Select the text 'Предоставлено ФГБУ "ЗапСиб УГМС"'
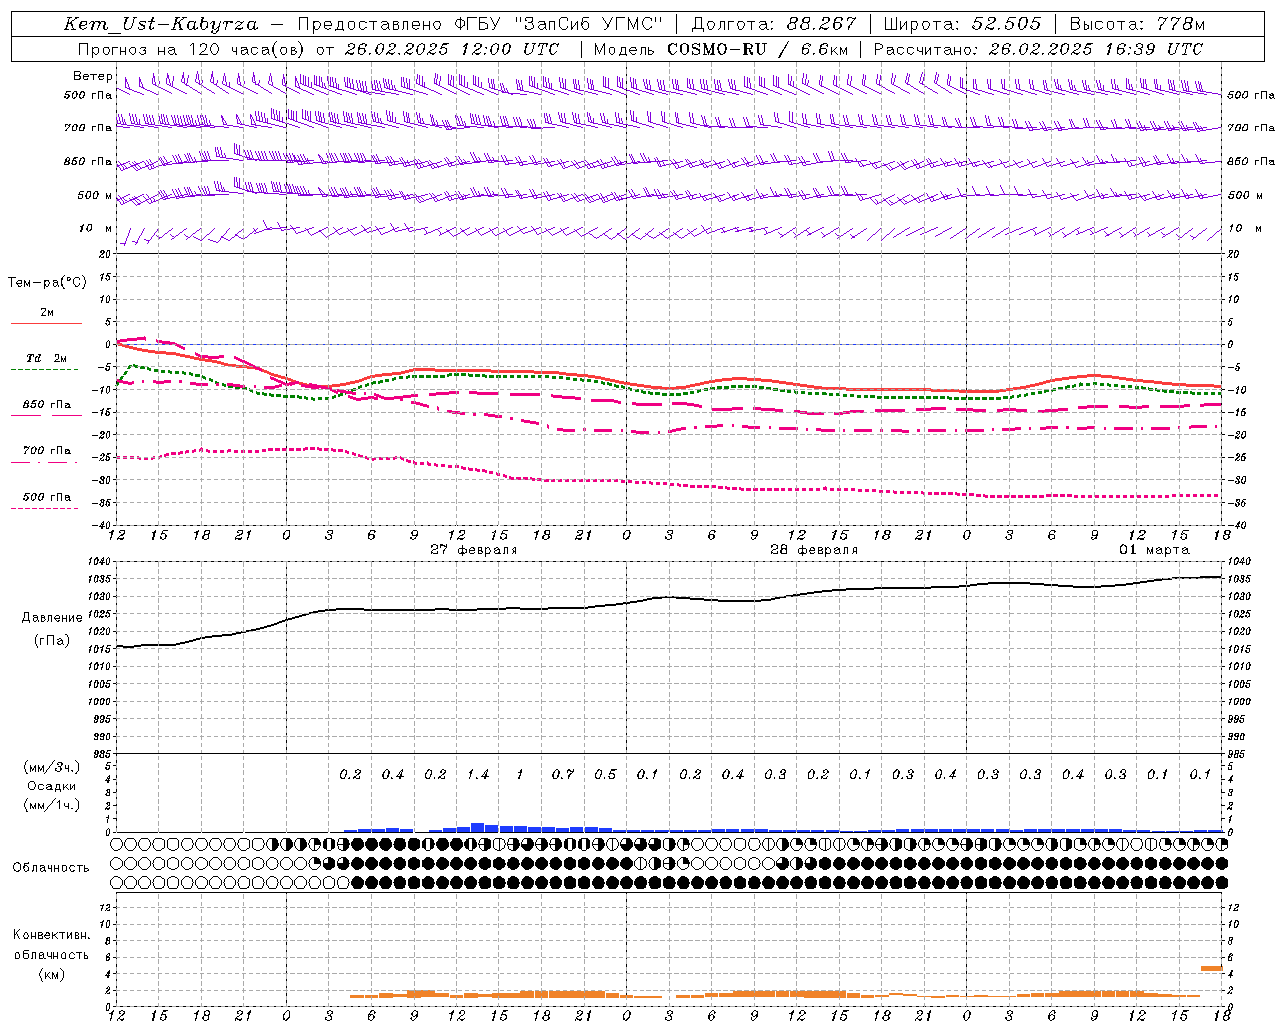This screenshot has width=1280, height=1024. point(481,24)
